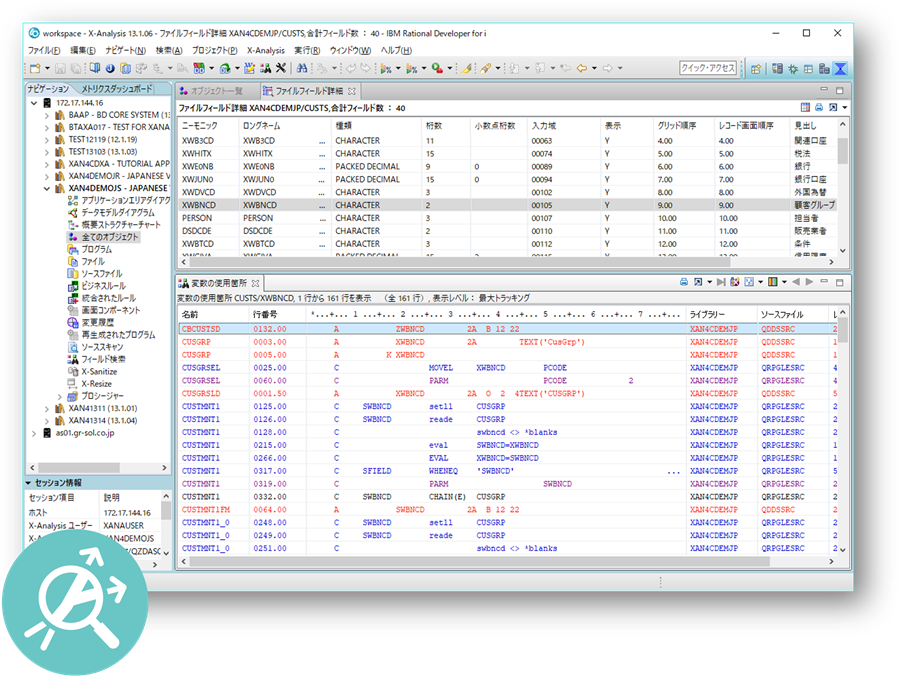
Task: Open the ヘルプ(H) menu
Action: pos(396,50)
